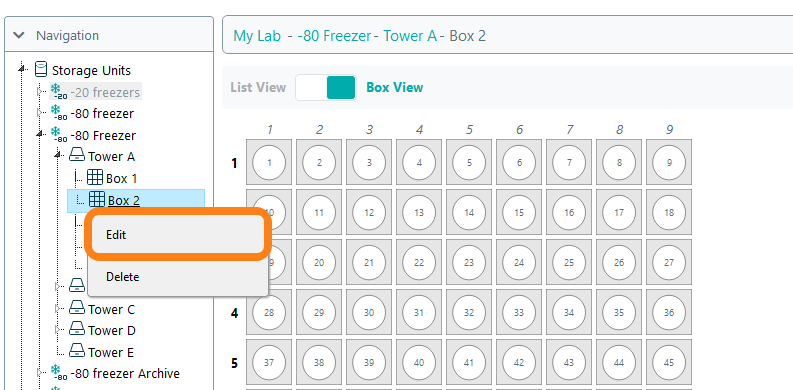The height and width of the screenshot is (390, 793).
Task: Open the Tower A breadcrumb link
Action: (x=410, y=36)
